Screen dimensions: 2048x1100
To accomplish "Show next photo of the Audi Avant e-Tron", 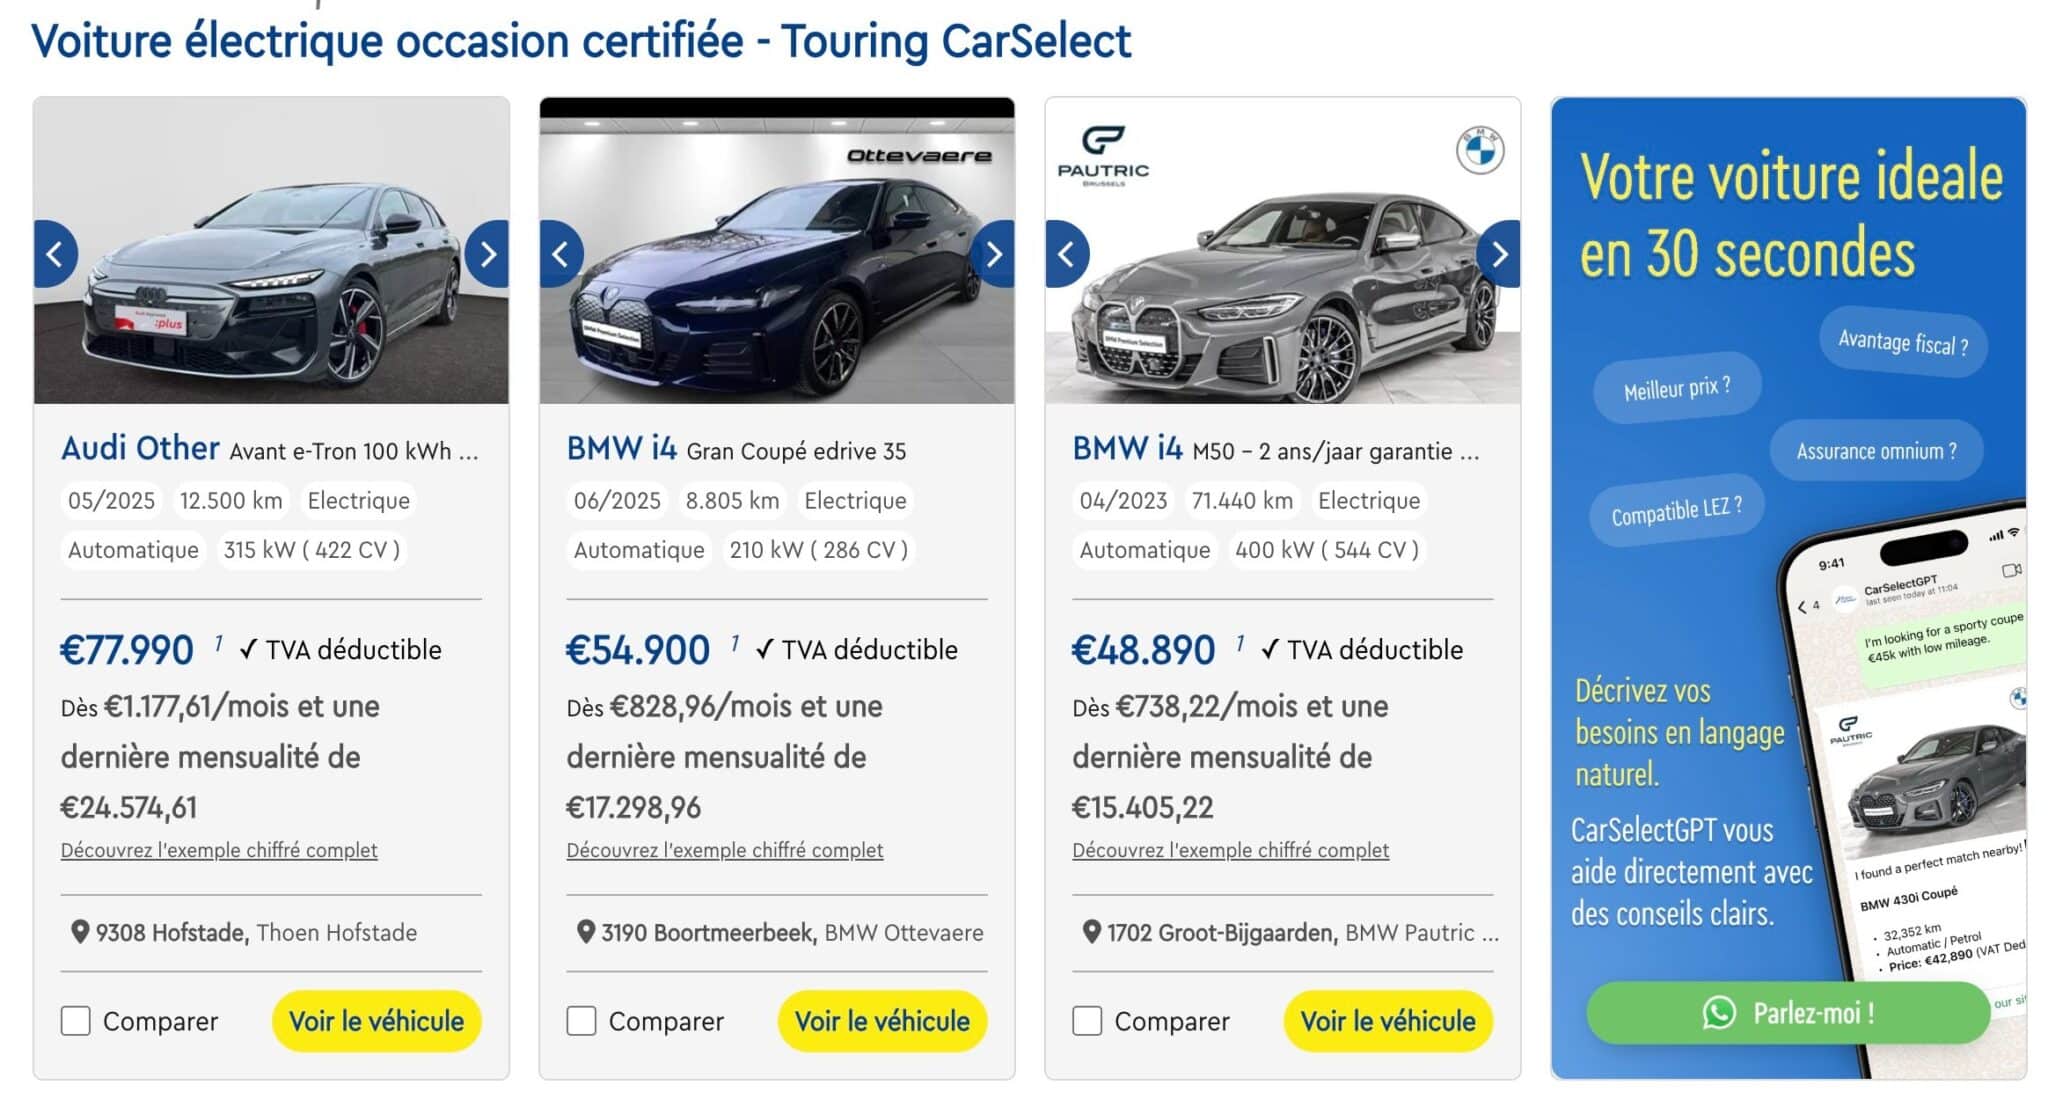I will click(x=487, y=254).
